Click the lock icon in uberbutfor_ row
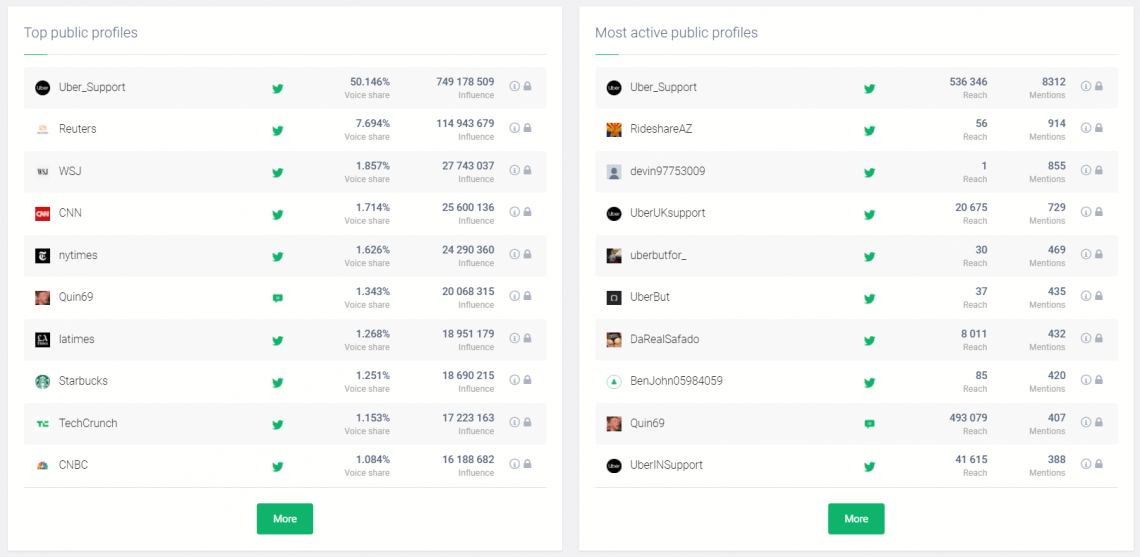The image size is (1140, 557). [x=1099, y=254]
